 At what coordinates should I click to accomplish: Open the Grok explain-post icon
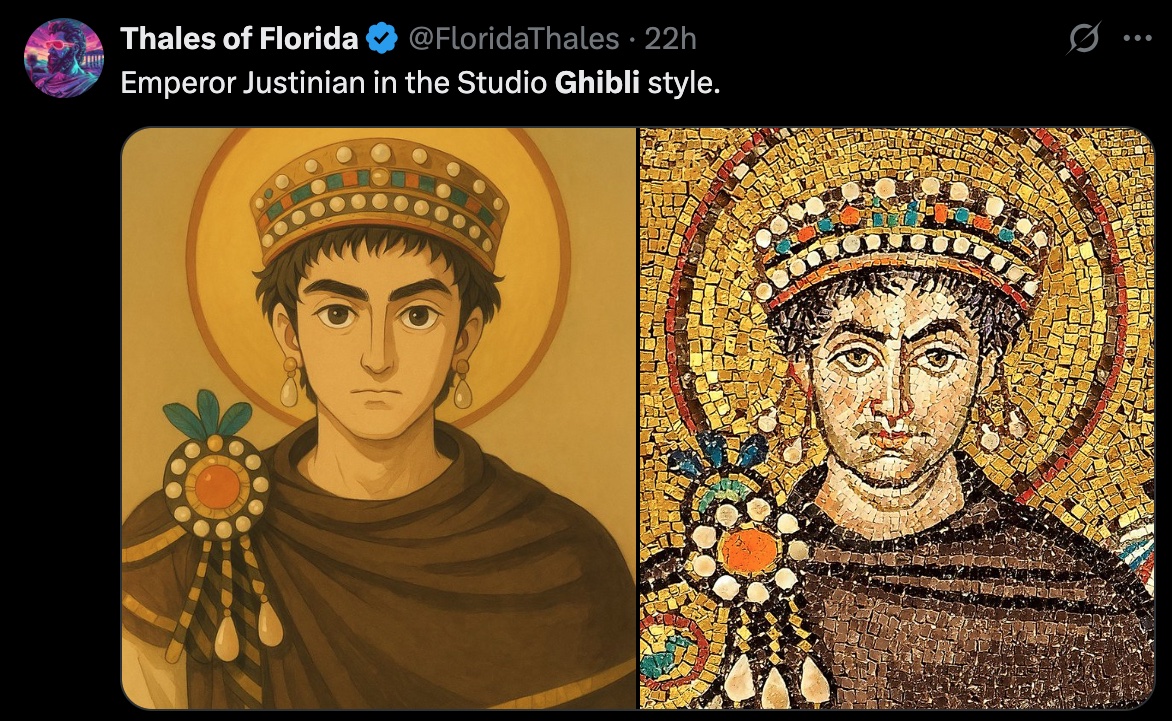click(1085, 40)
